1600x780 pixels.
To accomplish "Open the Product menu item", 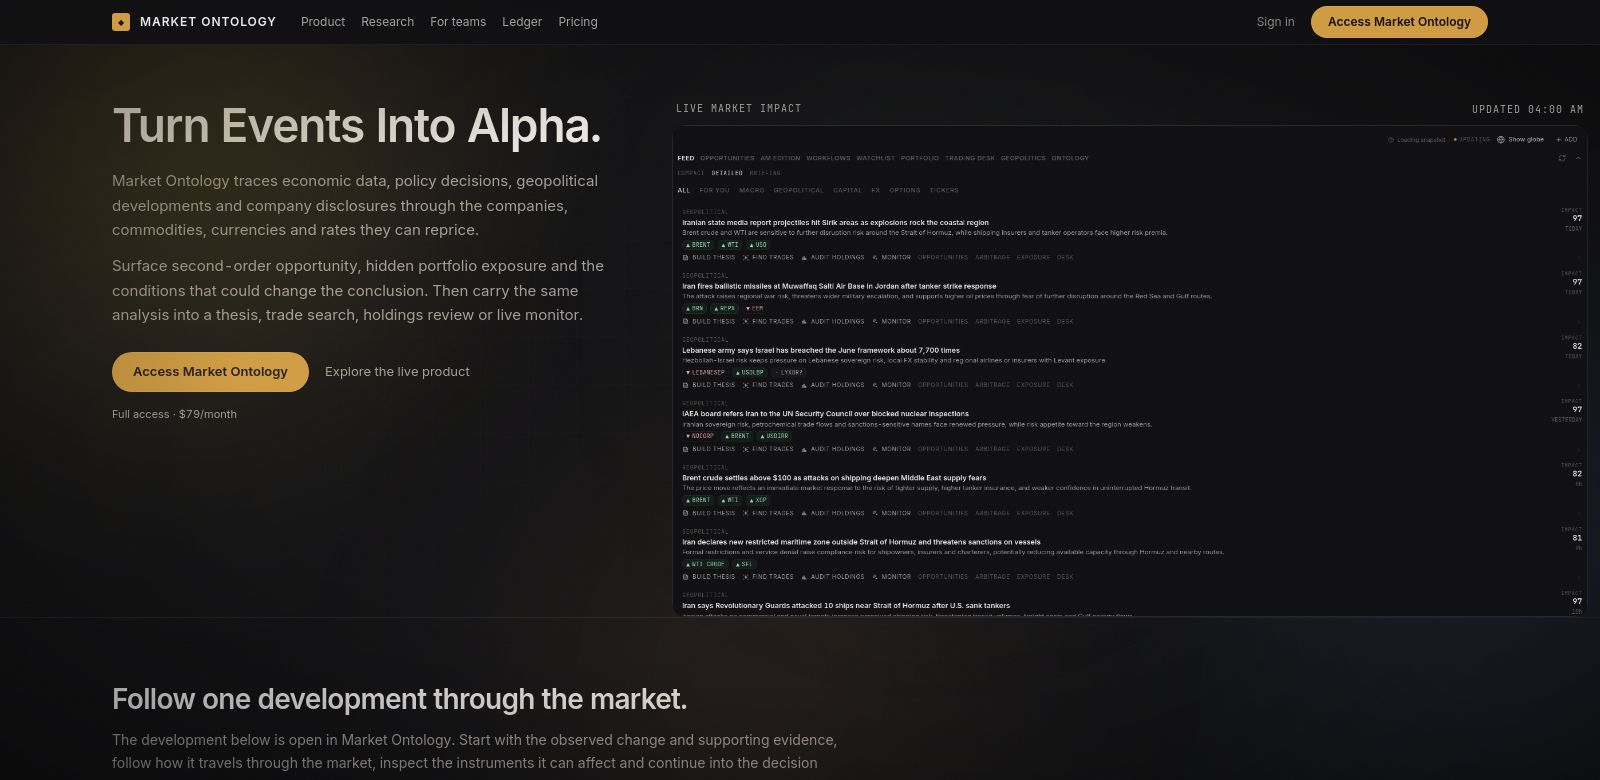I will (323, 22).
